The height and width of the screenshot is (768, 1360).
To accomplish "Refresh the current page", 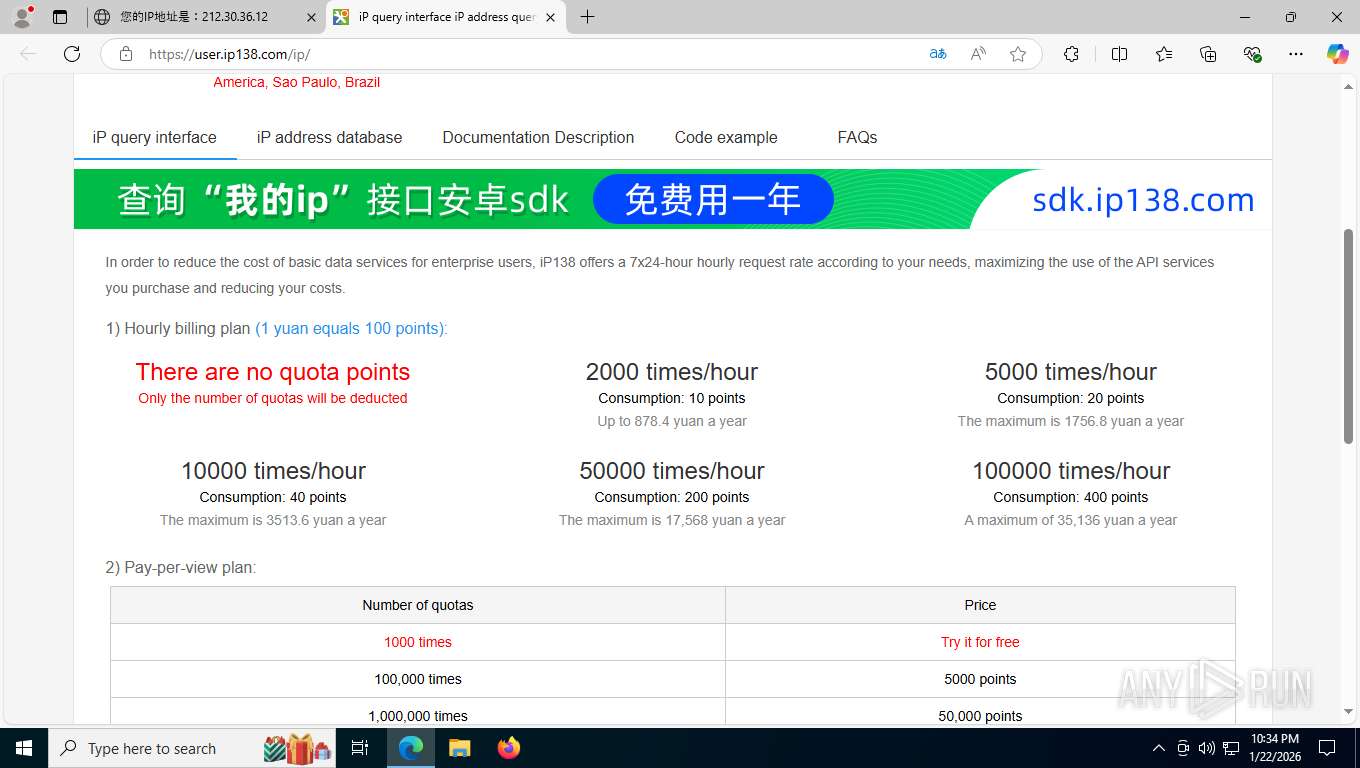I will (x=72, y=54).
